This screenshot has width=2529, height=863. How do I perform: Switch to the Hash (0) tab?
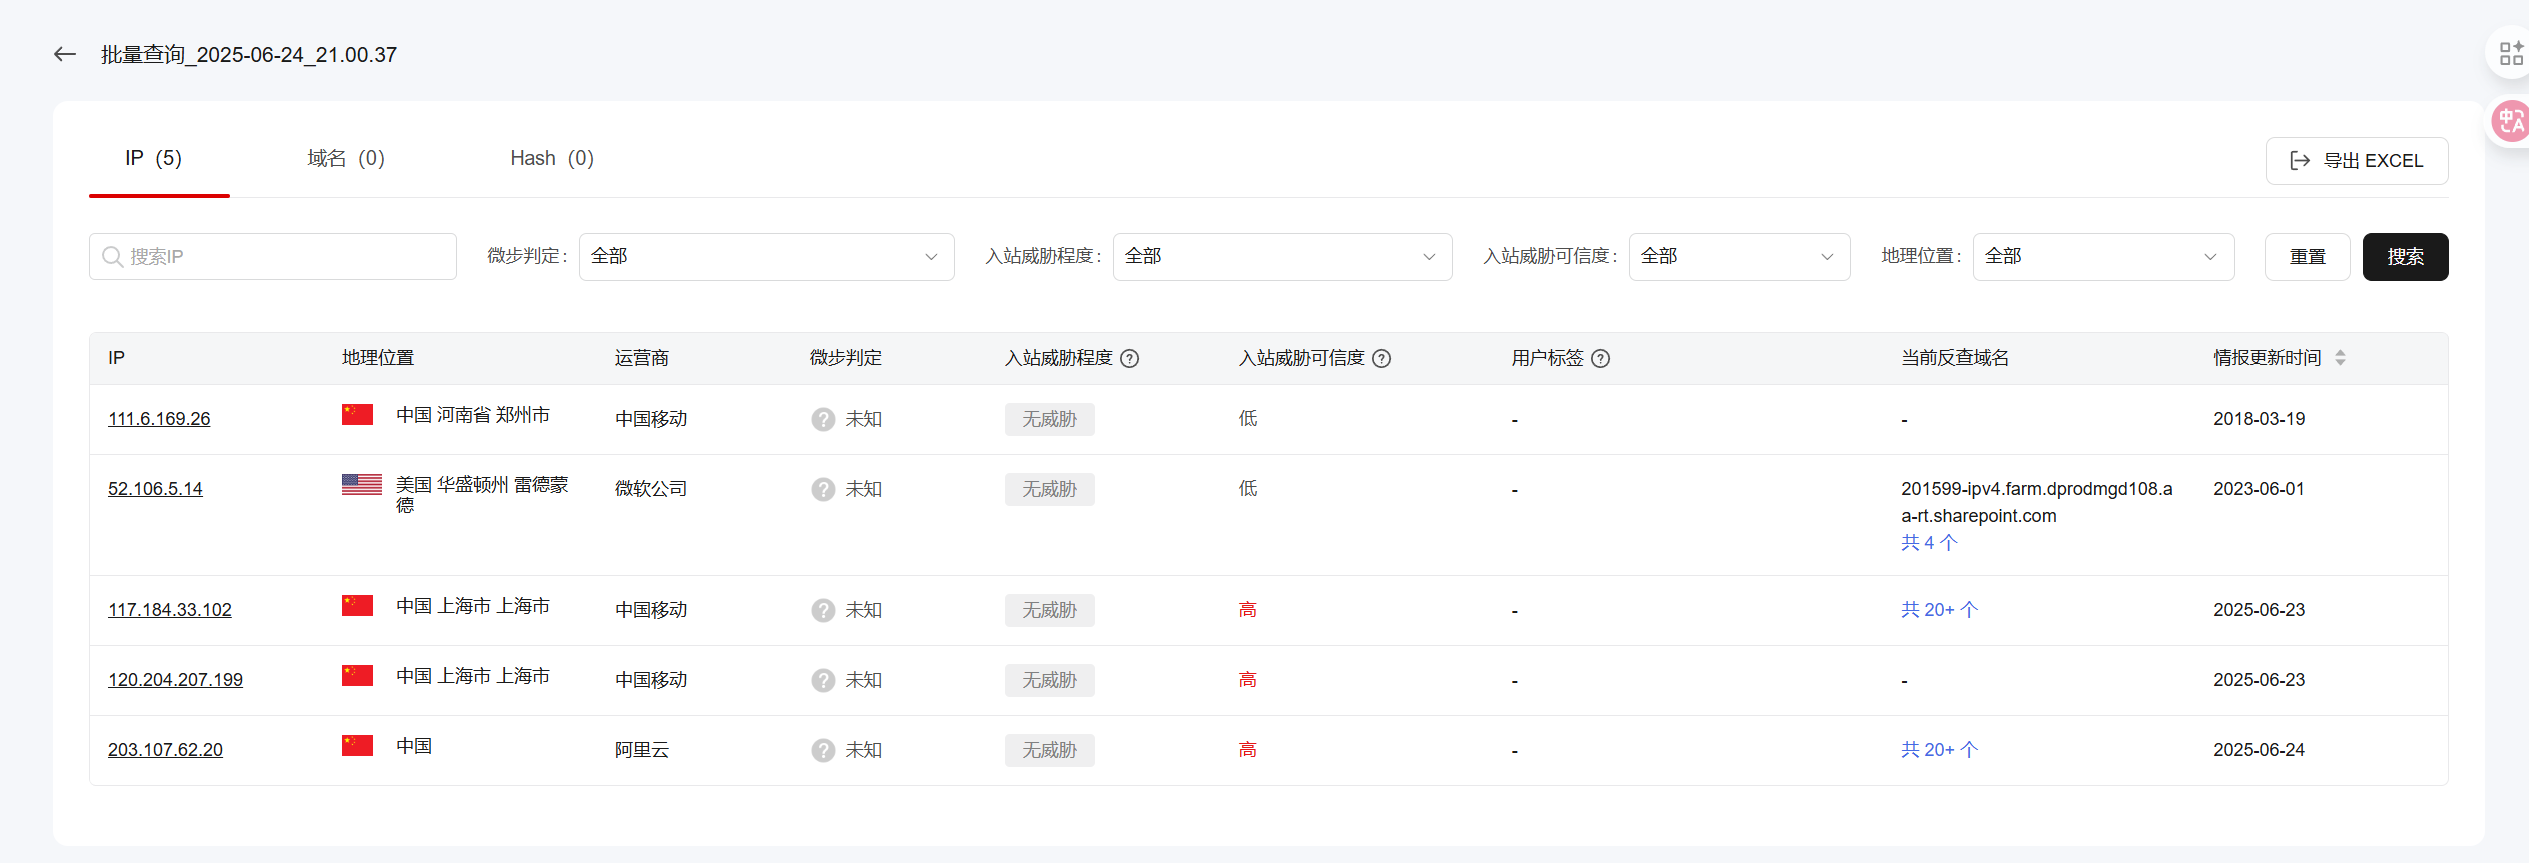[x=551, y=159]
